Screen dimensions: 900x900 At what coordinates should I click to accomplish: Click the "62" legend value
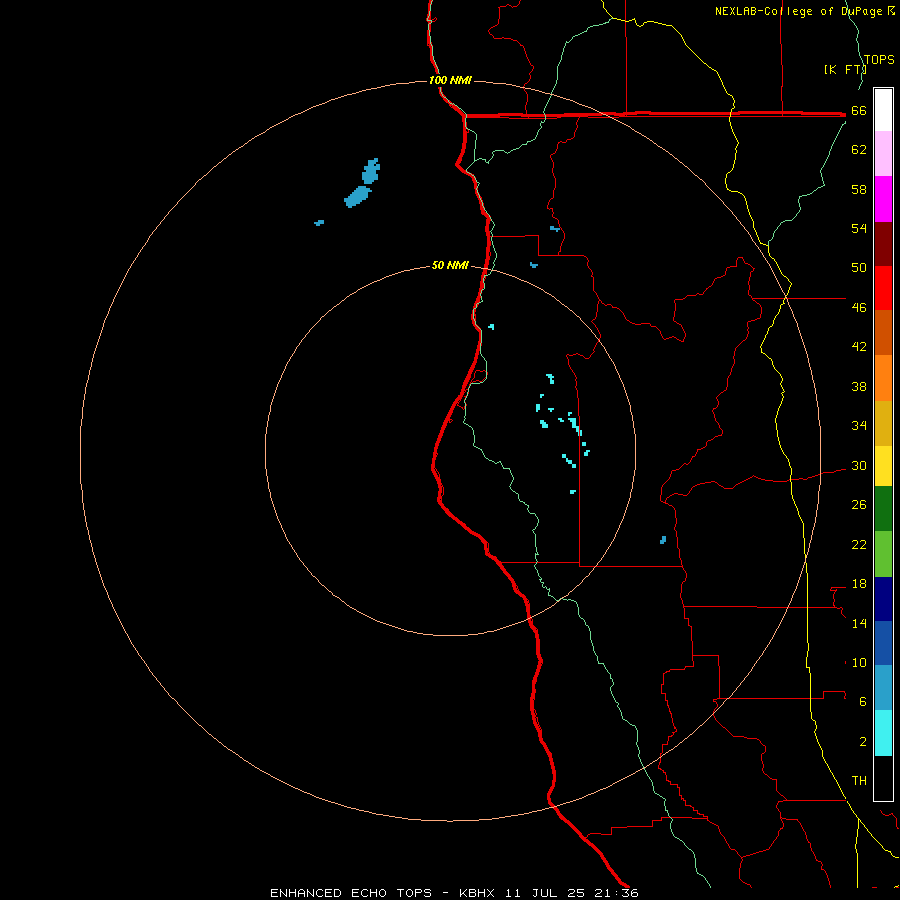859,150
